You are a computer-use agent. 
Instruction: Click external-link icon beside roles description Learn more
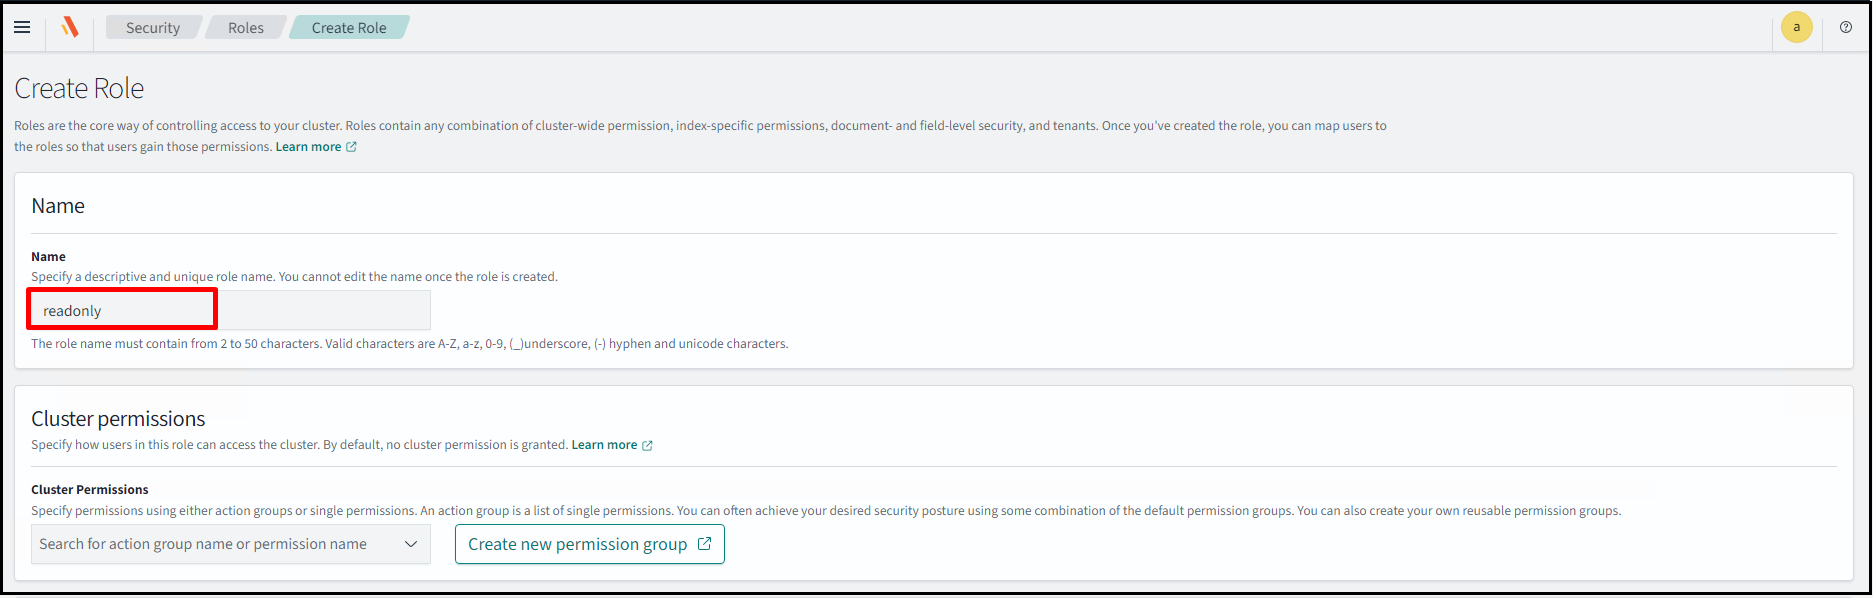tap(351, 147)
